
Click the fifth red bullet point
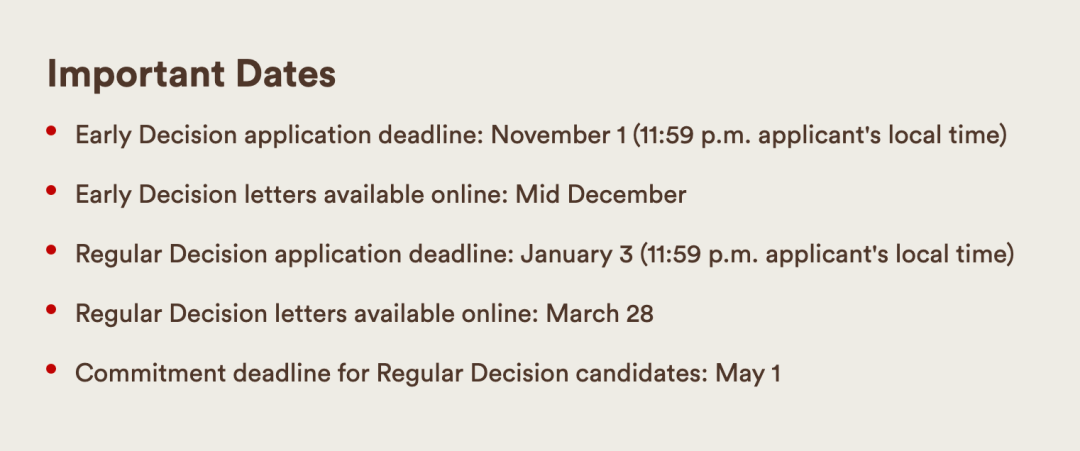point(51,369)
